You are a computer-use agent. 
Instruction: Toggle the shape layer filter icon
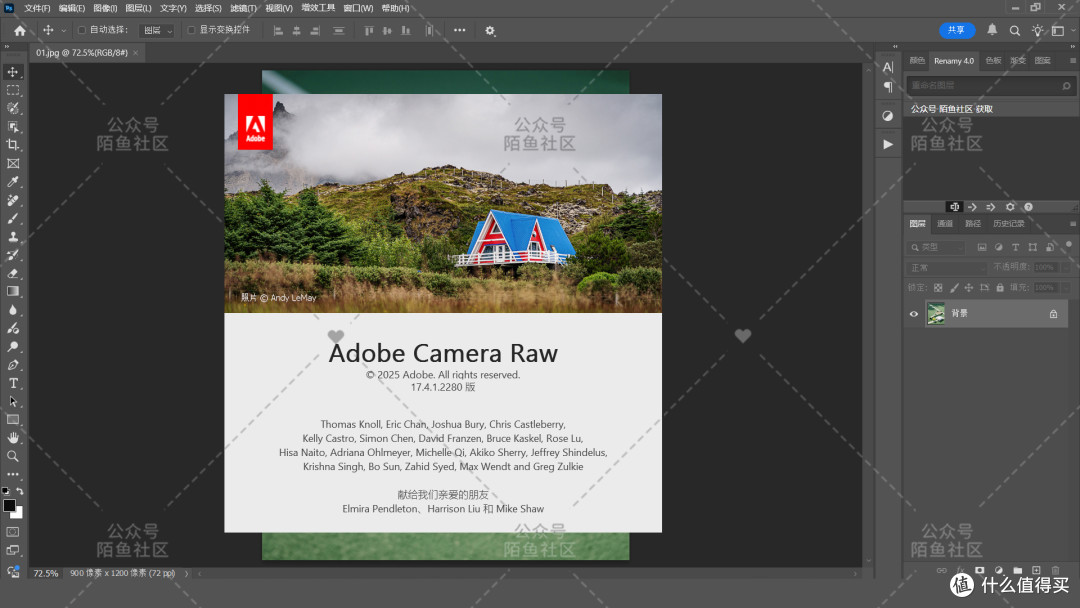point(1032,247)
